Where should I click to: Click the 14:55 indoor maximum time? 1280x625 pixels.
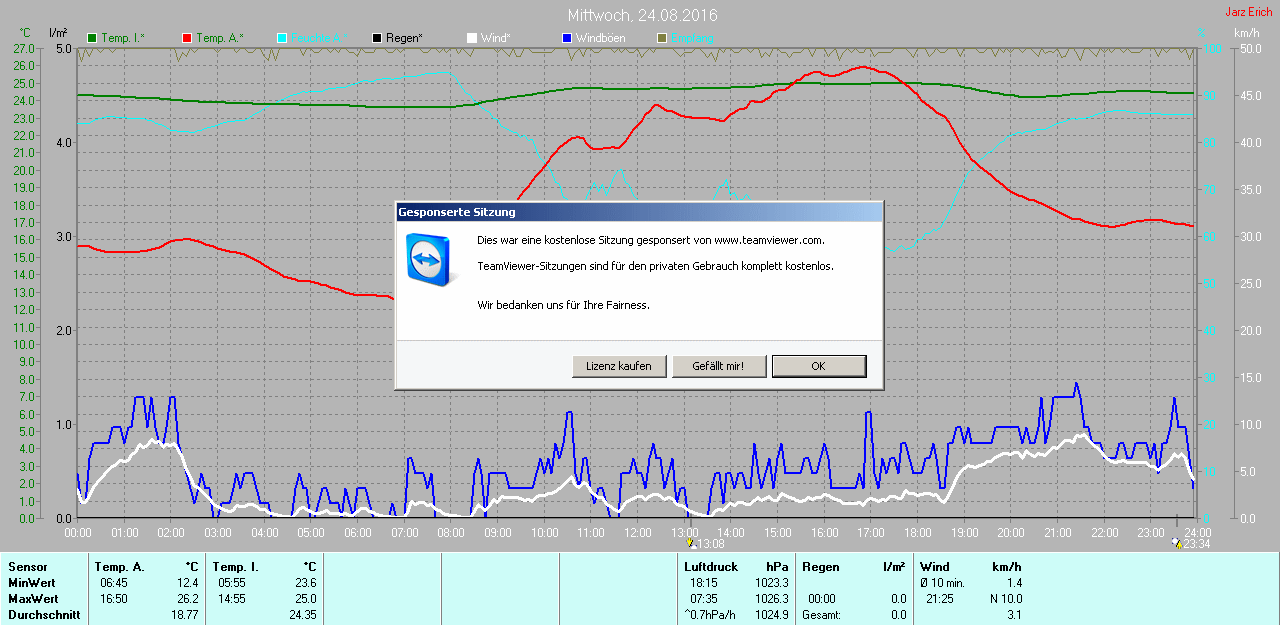tap(233, 599)
